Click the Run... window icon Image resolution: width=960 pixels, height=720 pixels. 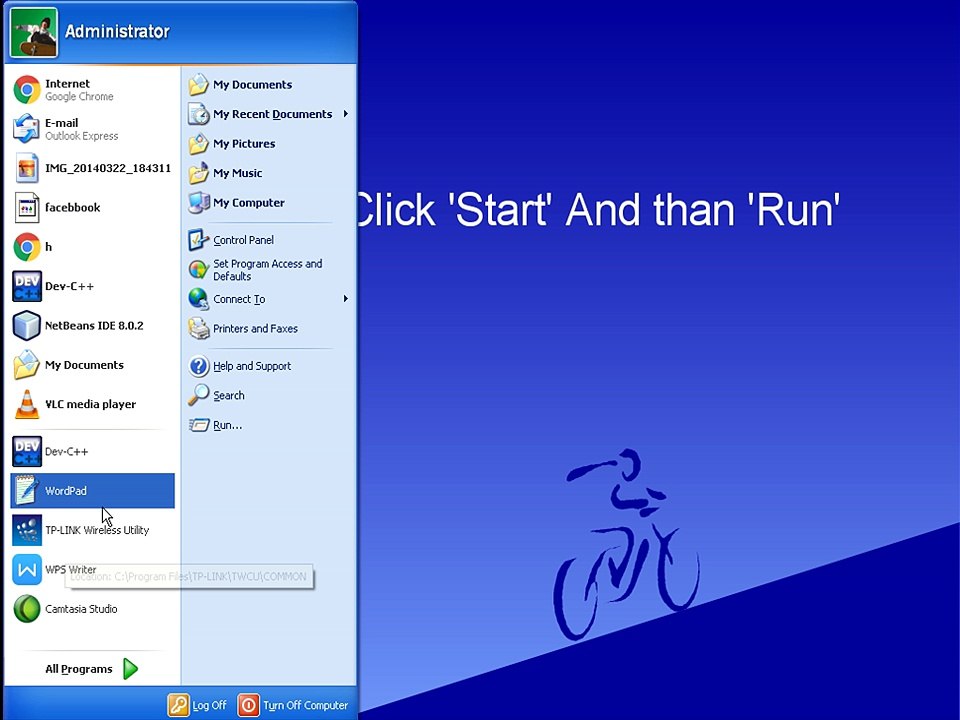[x=198, y=425]
